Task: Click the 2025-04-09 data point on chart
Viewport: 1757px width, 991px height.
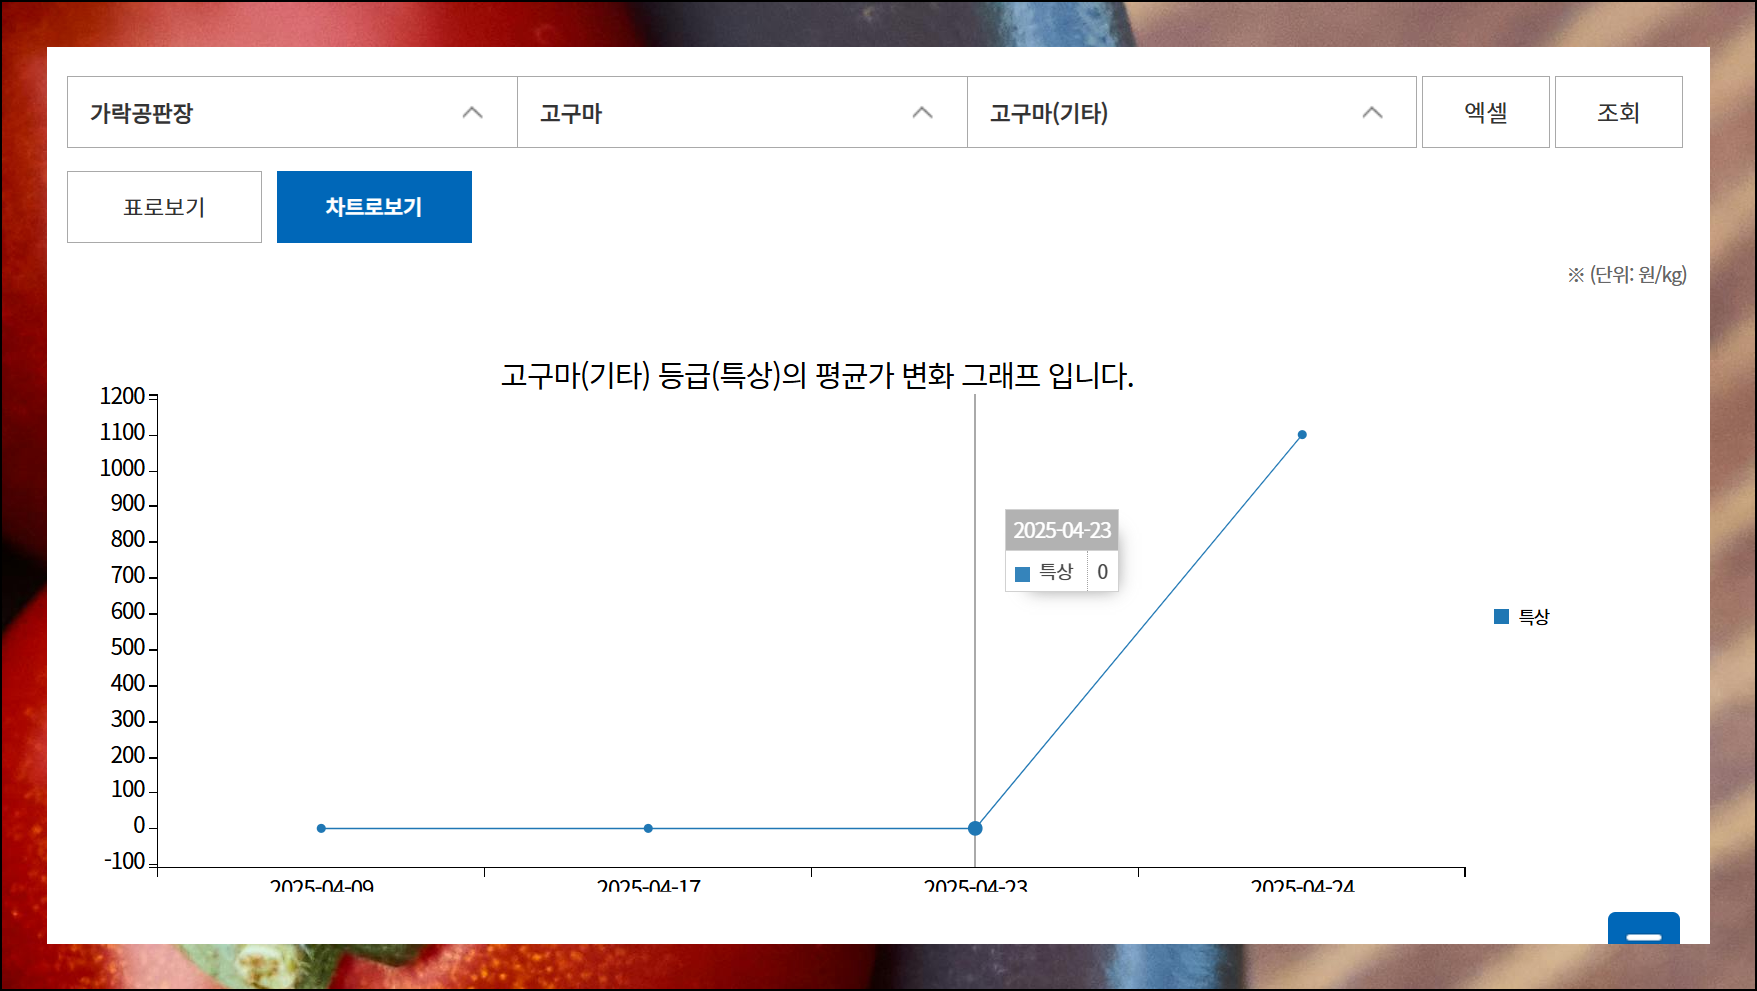Action: (x=321, y=828)
